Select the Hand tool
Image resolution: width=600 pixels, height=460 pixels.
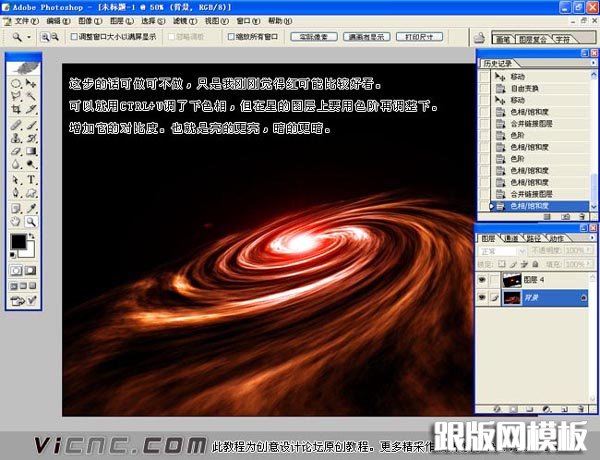(x=16, y=222)
